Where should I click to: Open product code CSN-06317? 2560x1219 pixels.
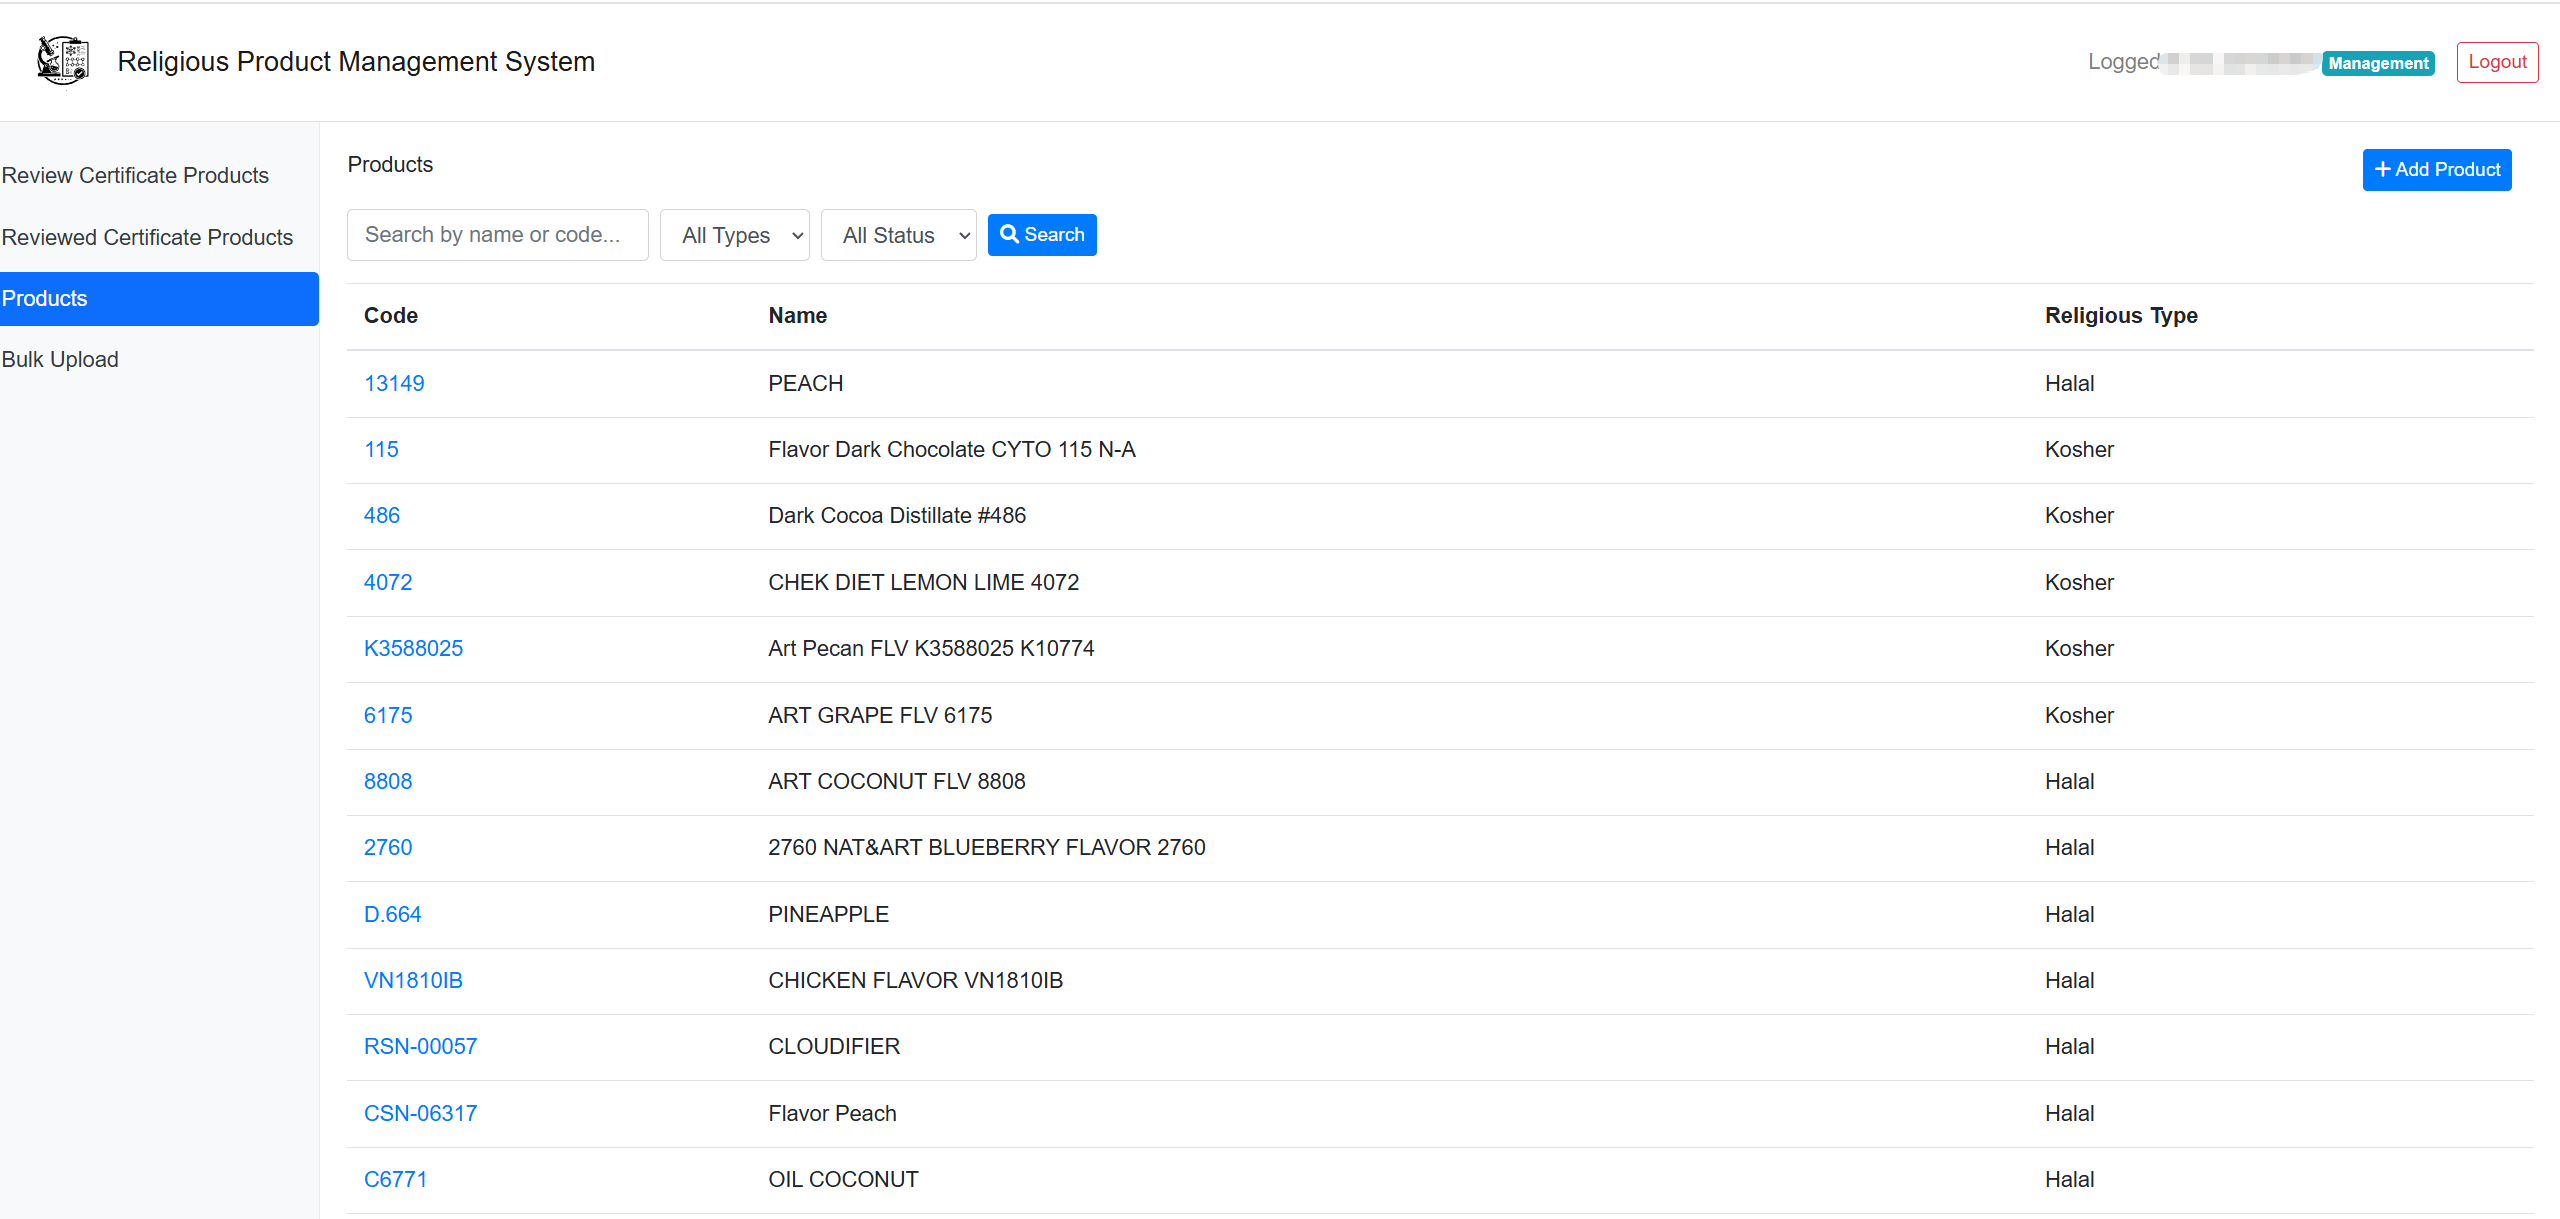[x=420, y=1113]
